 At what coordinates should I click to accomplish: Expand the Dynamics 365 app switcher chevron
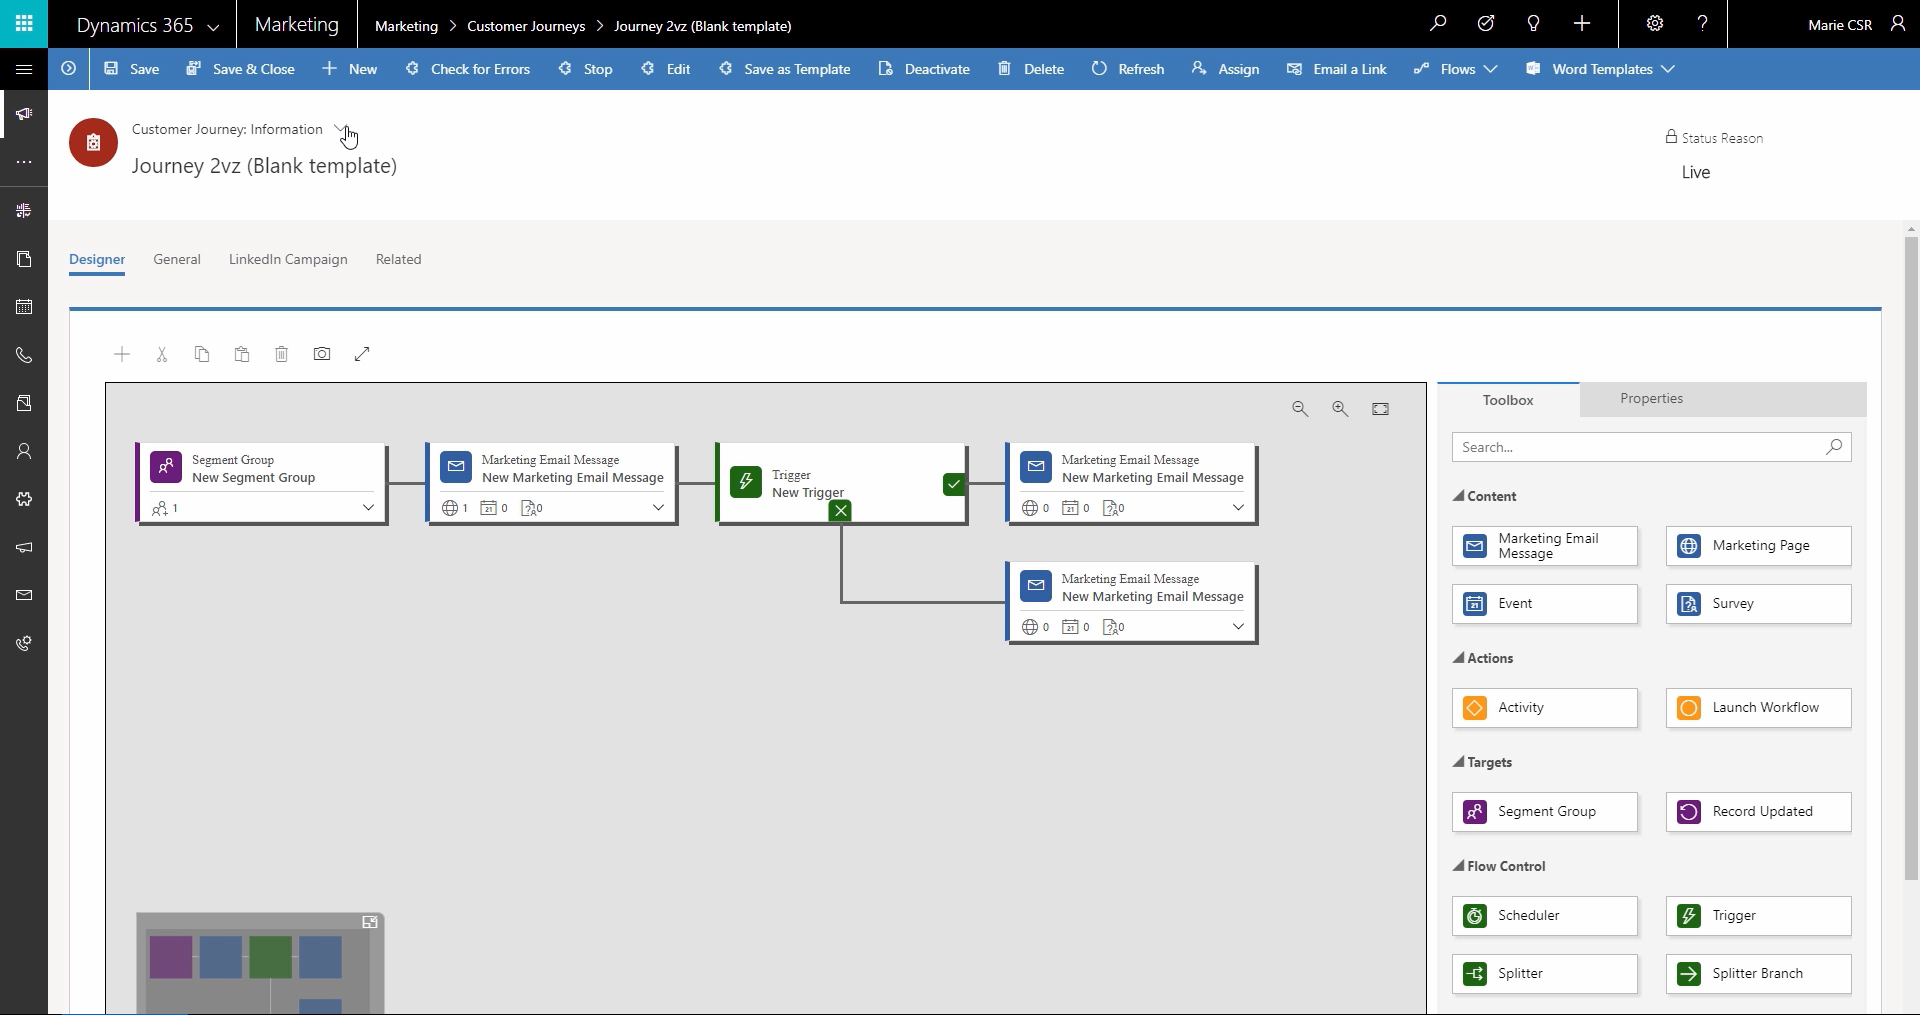[212, 27]
